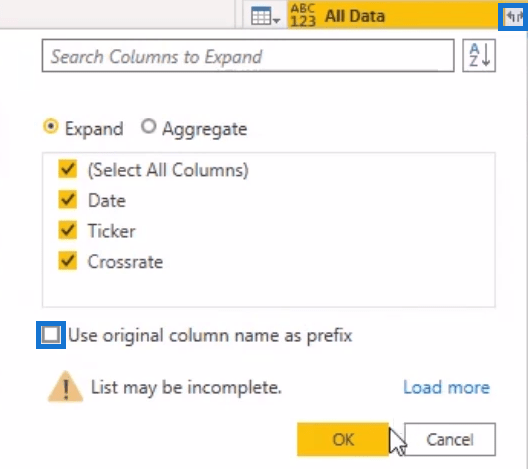Uncheck the Date column checkbox
528x469 pixels.
click(67, 200)
